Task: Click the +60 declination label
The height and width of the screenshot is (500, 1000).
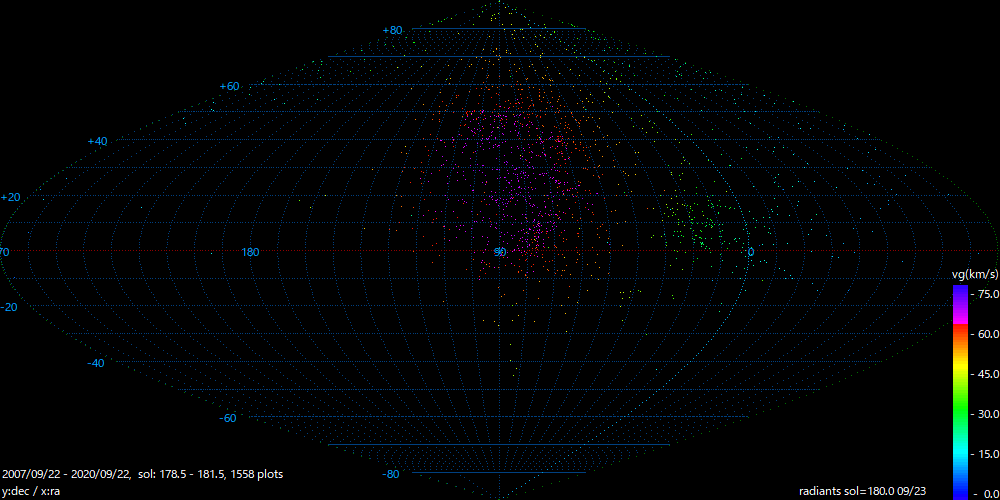Action: (229, 87)
